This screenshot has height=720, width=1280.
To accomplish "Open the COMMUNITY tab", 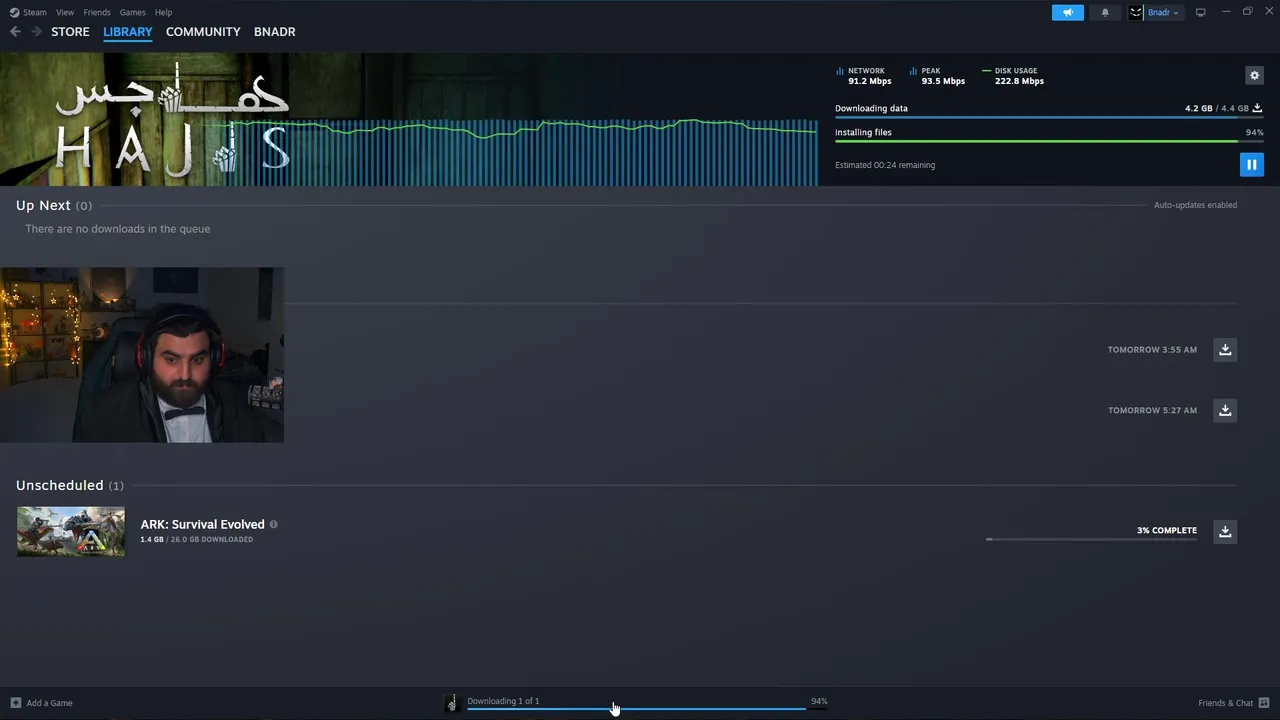I will pos(203,32).
